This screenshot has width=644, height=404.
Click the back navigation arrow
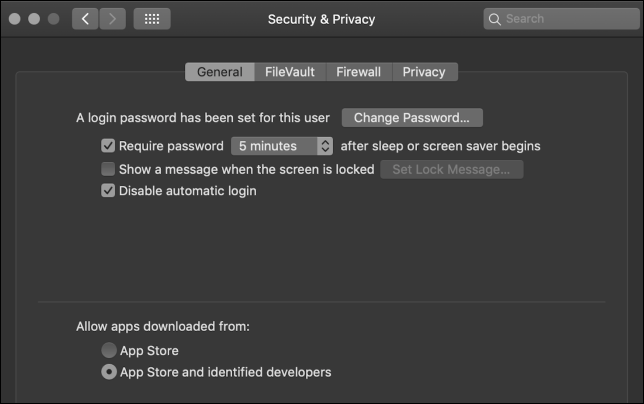coord(85,19)
